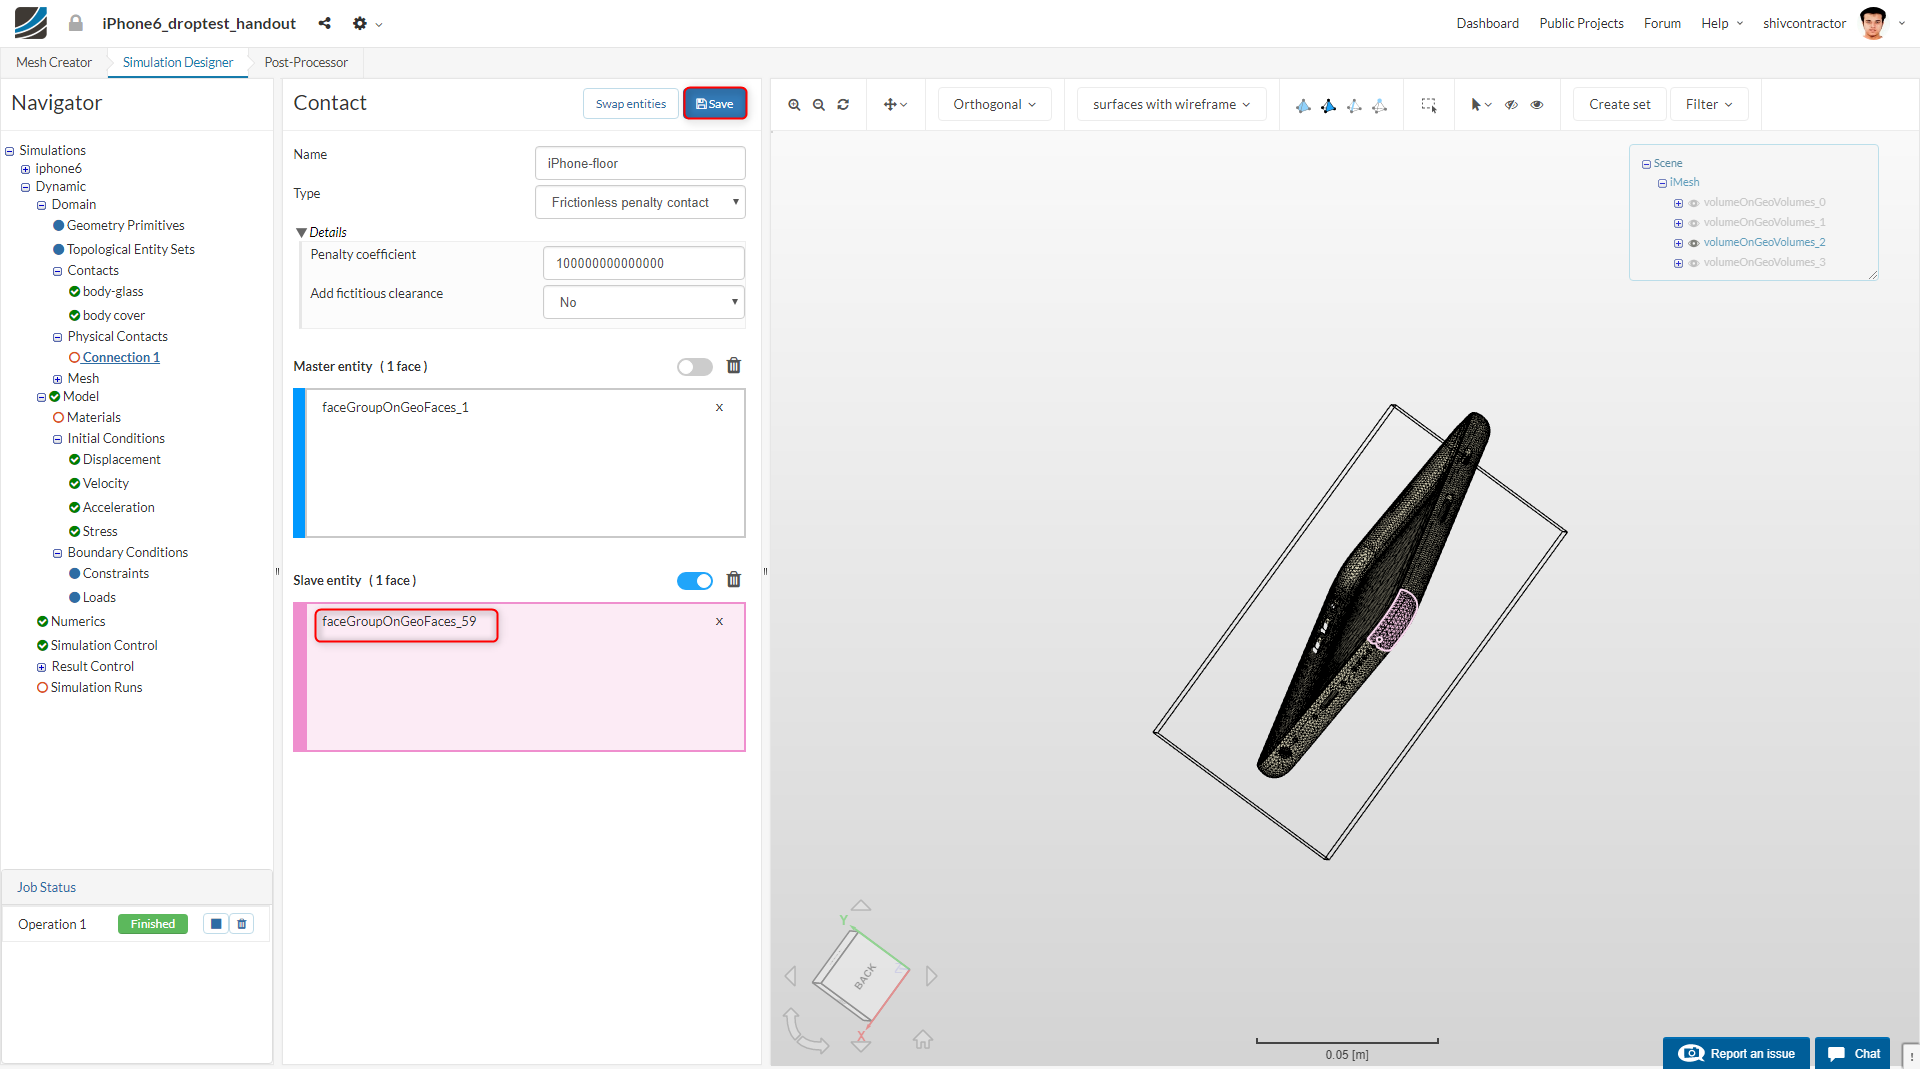This screenshot has height=1069, width=1920.
Task: Click the user profile avatar
Action: point(1873,23)
